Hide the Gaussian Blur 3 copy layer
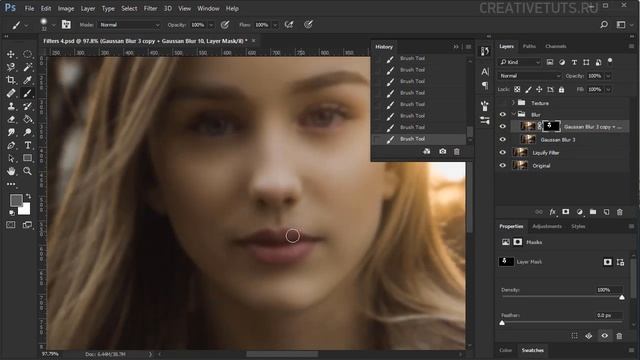This screenshot has width=640, height=360. point(502,127)
